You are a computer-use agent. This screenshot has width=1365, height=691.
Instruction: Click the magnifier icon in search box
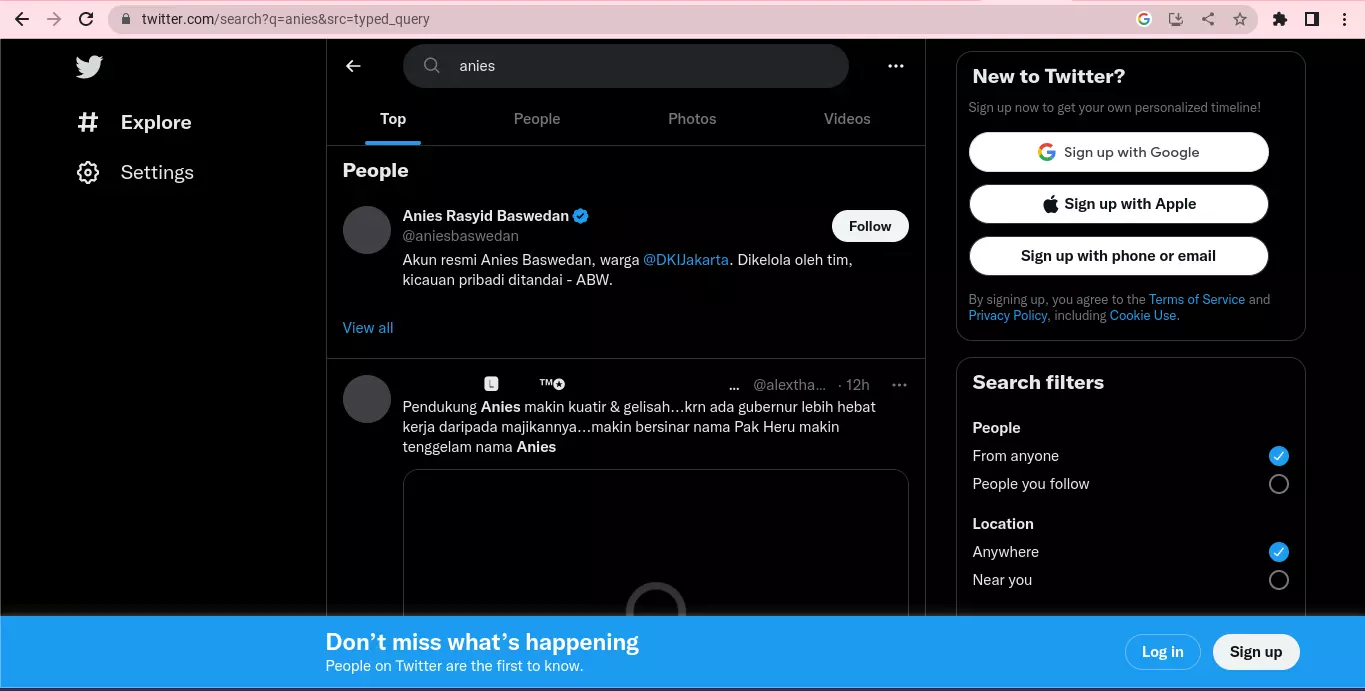pyautogui.click(x=432, y=66)
